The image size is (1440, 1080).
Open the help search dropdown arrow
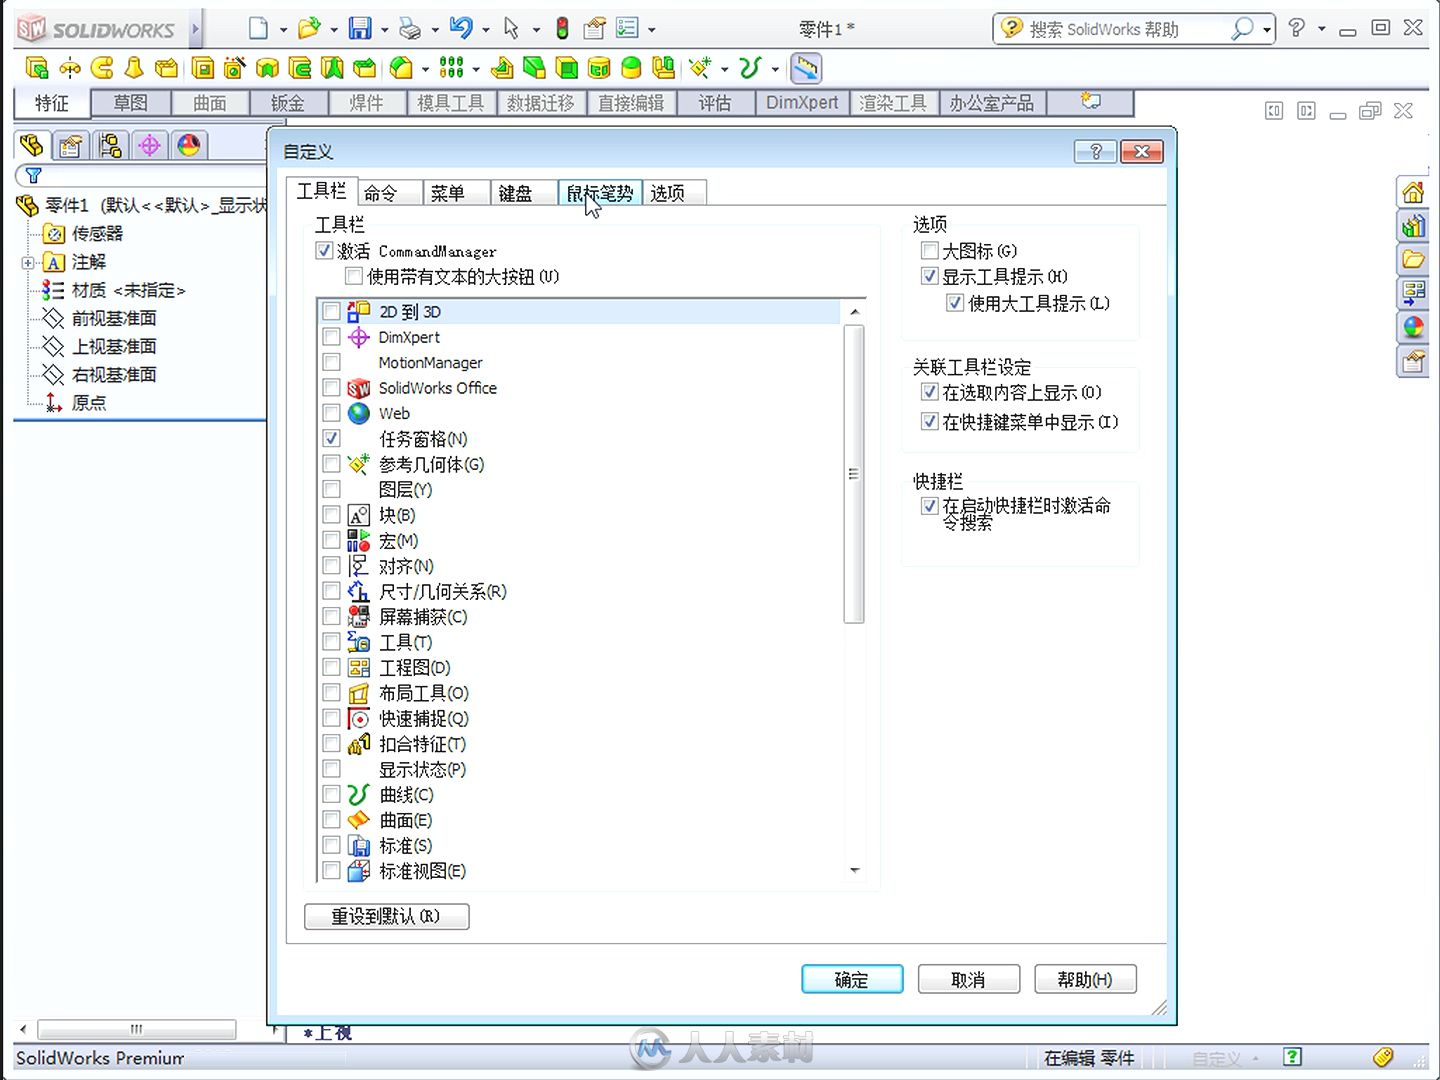tap(1266, 29)
